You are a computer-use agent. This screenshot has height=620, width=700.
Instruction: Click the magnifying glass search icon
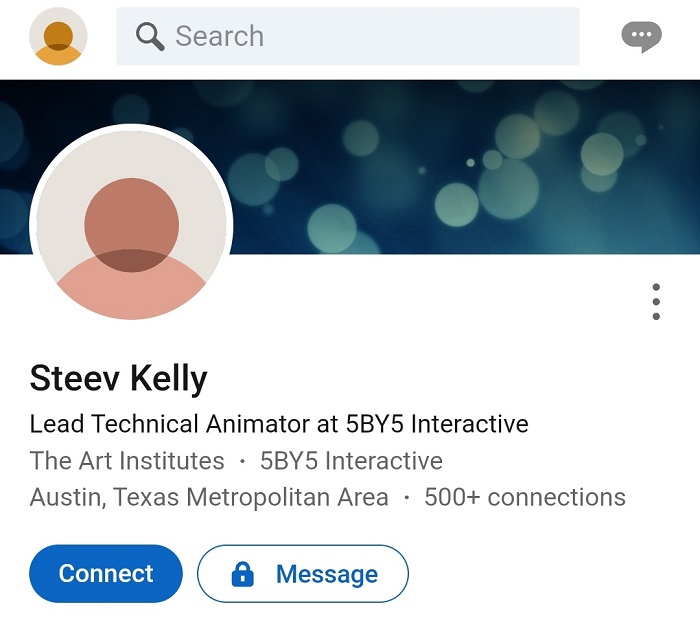tap(150, 37)
